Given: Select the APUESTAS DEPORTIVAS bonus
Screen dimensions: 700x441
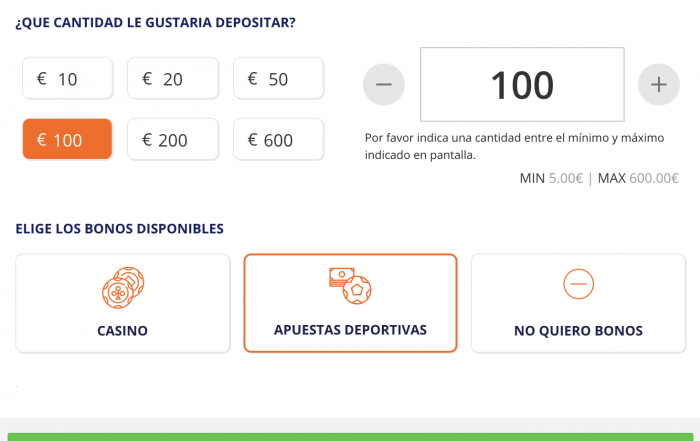Looking at the screenshot, I should [x=350, y=303].
